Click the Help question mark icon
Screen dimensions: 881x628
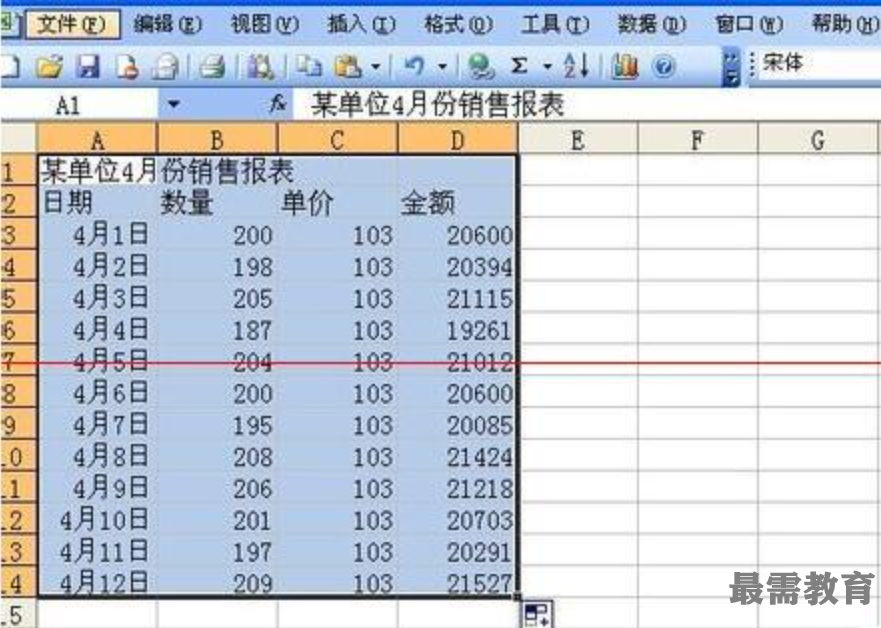(x=664, y=67)
